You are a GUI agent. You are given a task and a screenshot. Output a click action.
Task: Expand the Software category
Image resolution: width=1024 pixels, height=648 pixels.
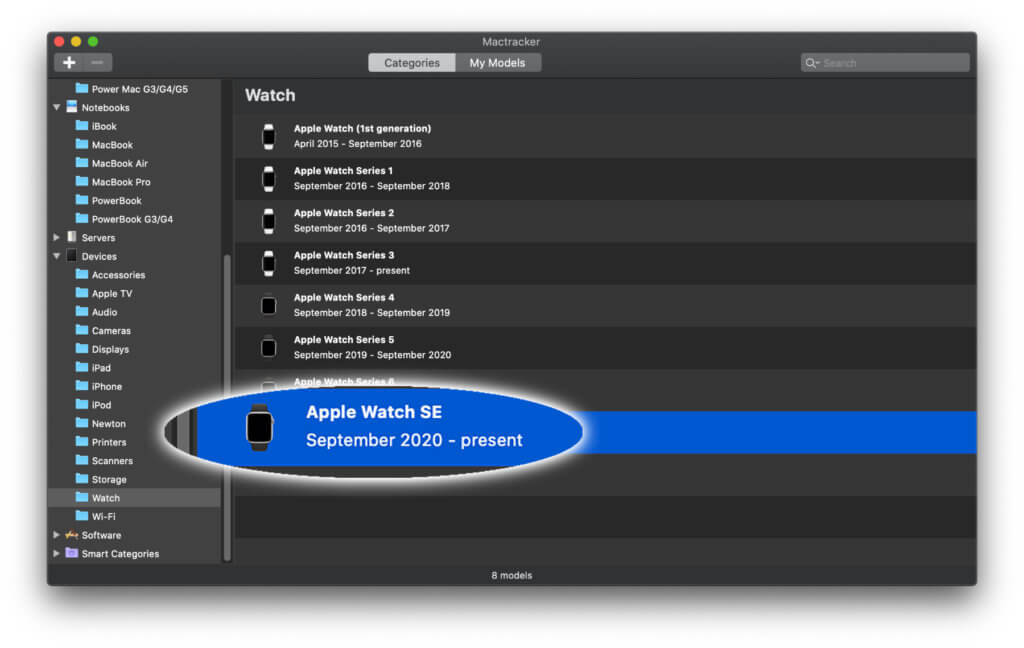[57, 534]
